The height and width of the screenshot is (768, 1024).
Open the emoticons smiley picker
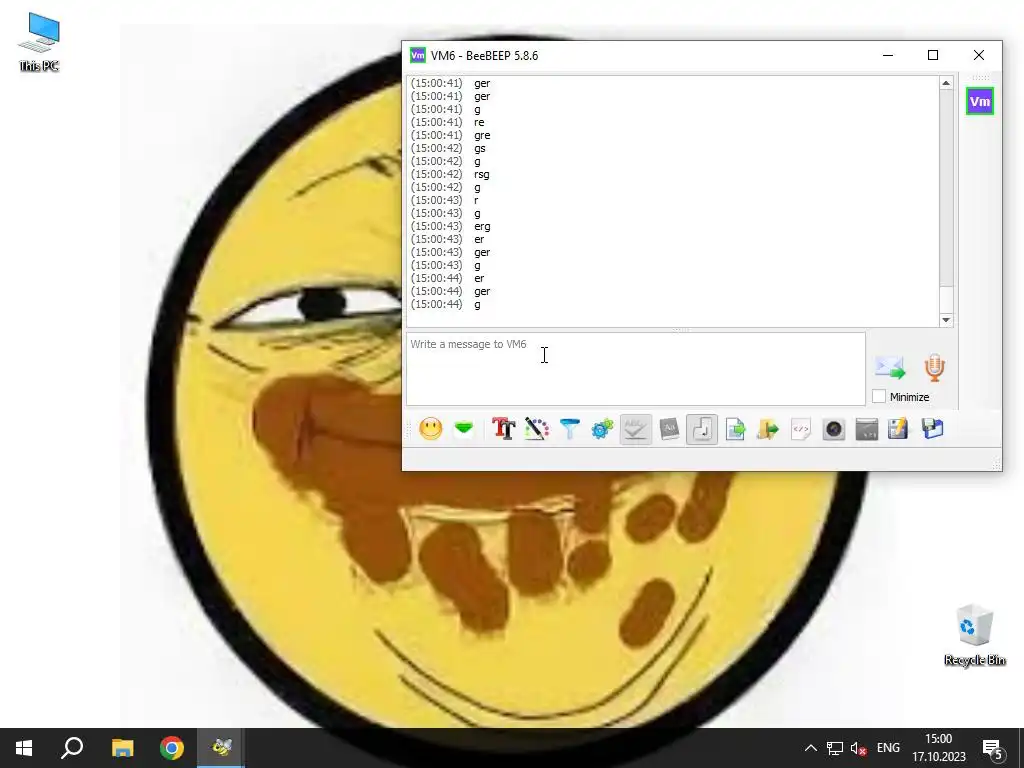click(x=430, y=429)
